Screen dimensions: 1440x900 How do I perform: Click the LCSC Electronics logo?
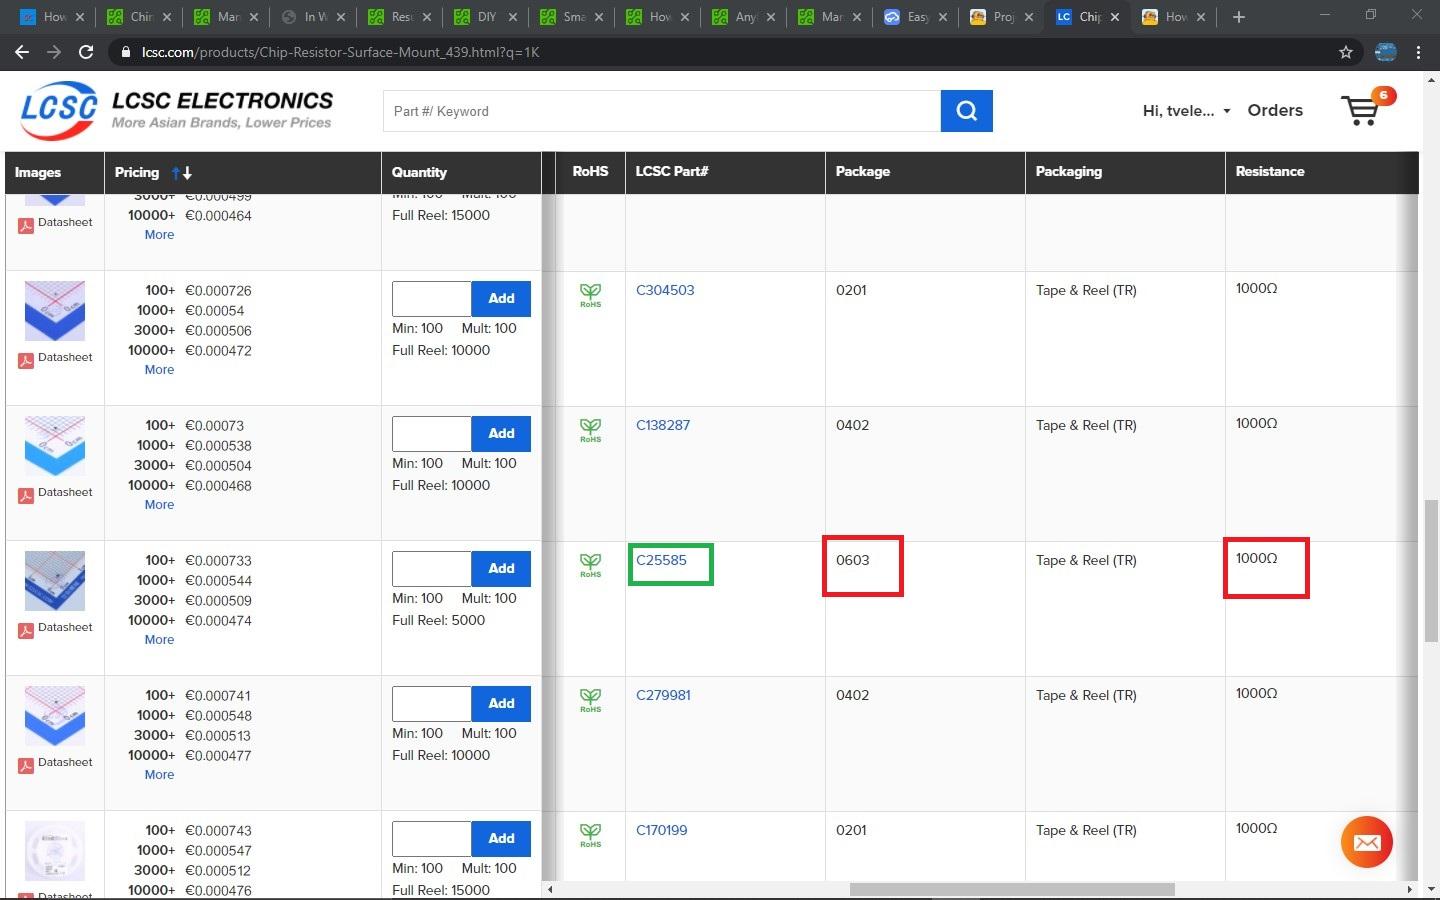coord(177,110)
